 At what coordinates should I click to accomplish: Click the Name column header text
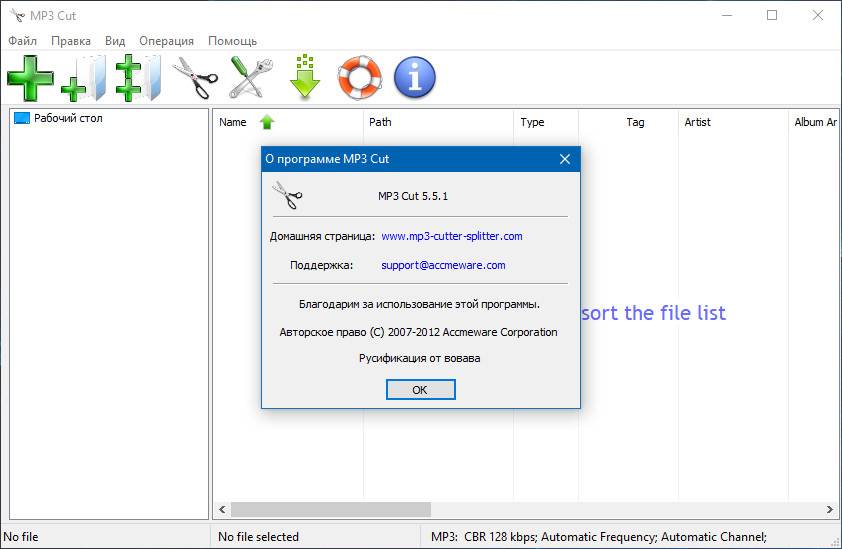233,122
